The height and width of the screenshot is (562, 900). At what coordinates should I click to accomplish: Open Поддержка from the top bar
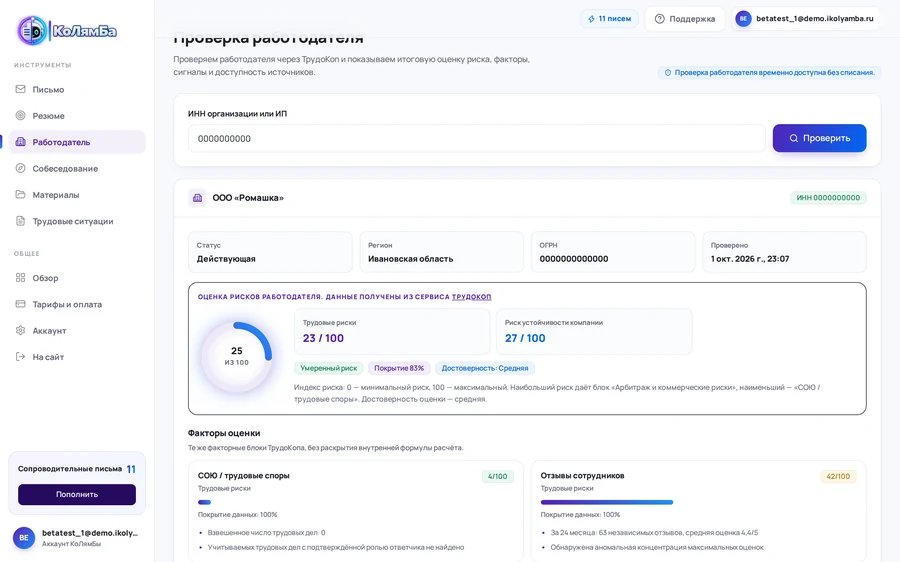coord(685,19)
